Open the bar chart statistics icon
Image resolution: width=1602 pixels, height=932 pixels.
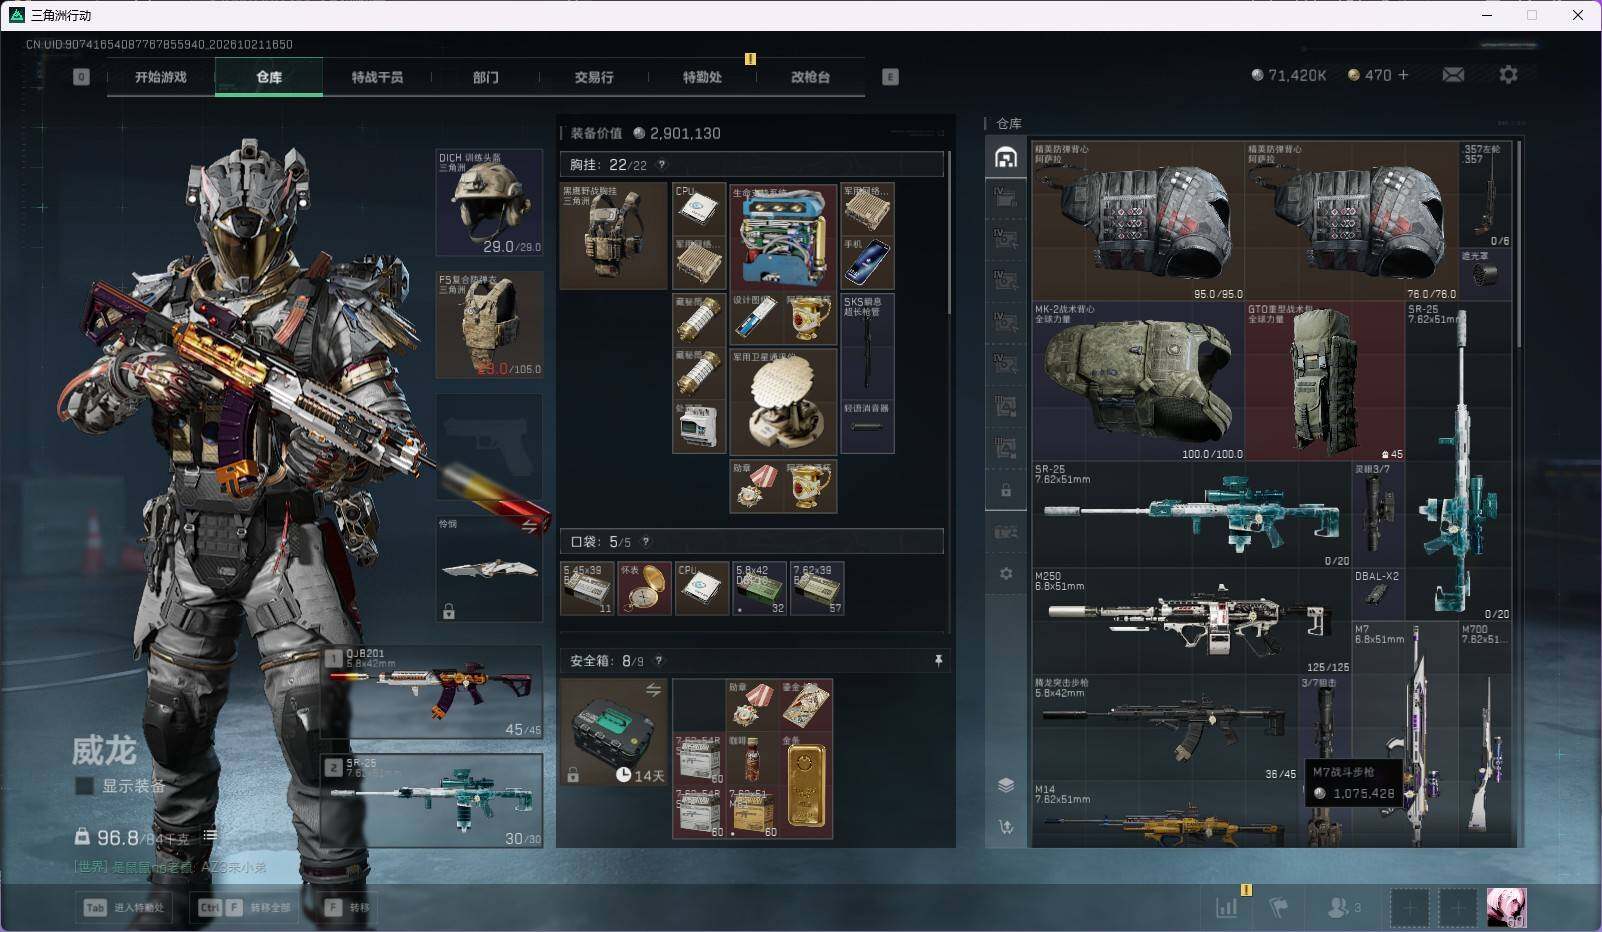[1227, 907]
